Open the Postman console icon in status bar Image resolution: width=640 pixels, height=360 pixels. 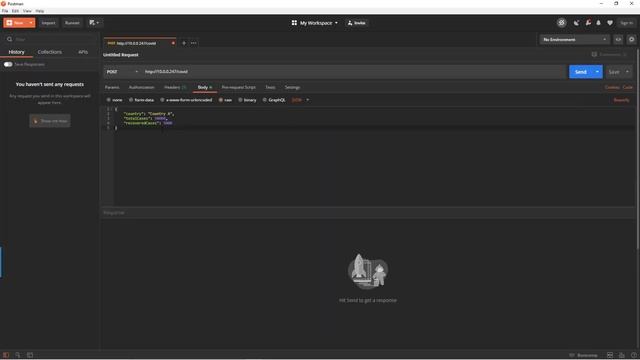(x=30, y=355)
